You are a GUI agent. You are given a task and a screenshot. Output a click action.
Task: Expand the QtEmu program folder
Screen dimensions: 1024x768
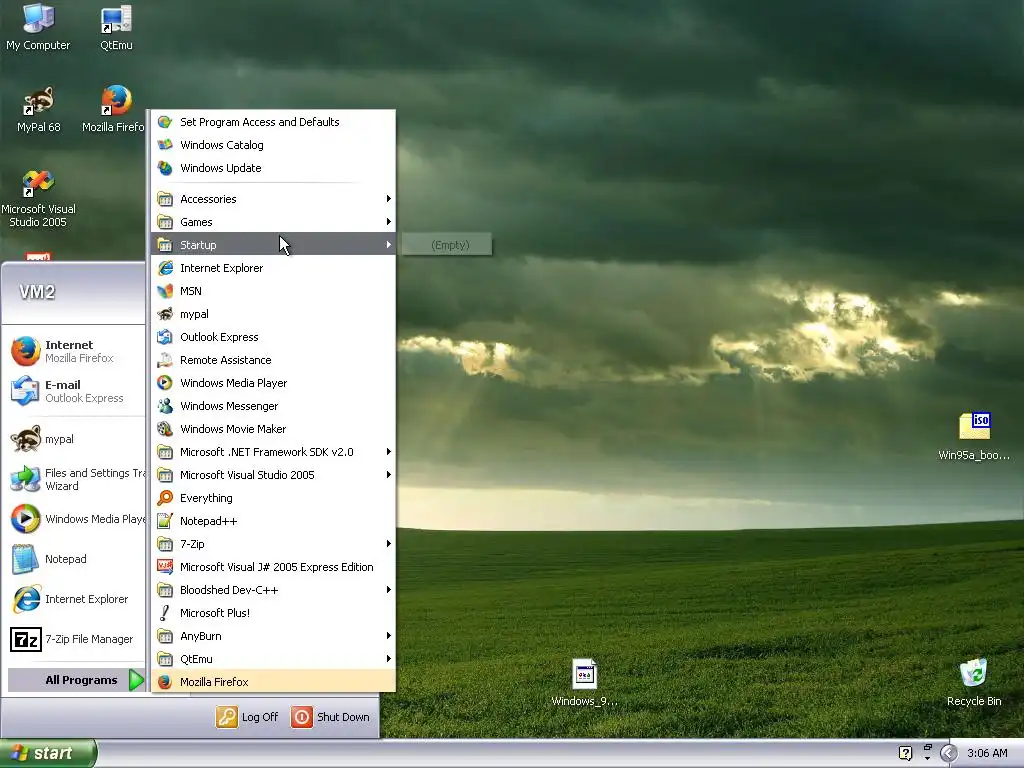coord(273,659)
